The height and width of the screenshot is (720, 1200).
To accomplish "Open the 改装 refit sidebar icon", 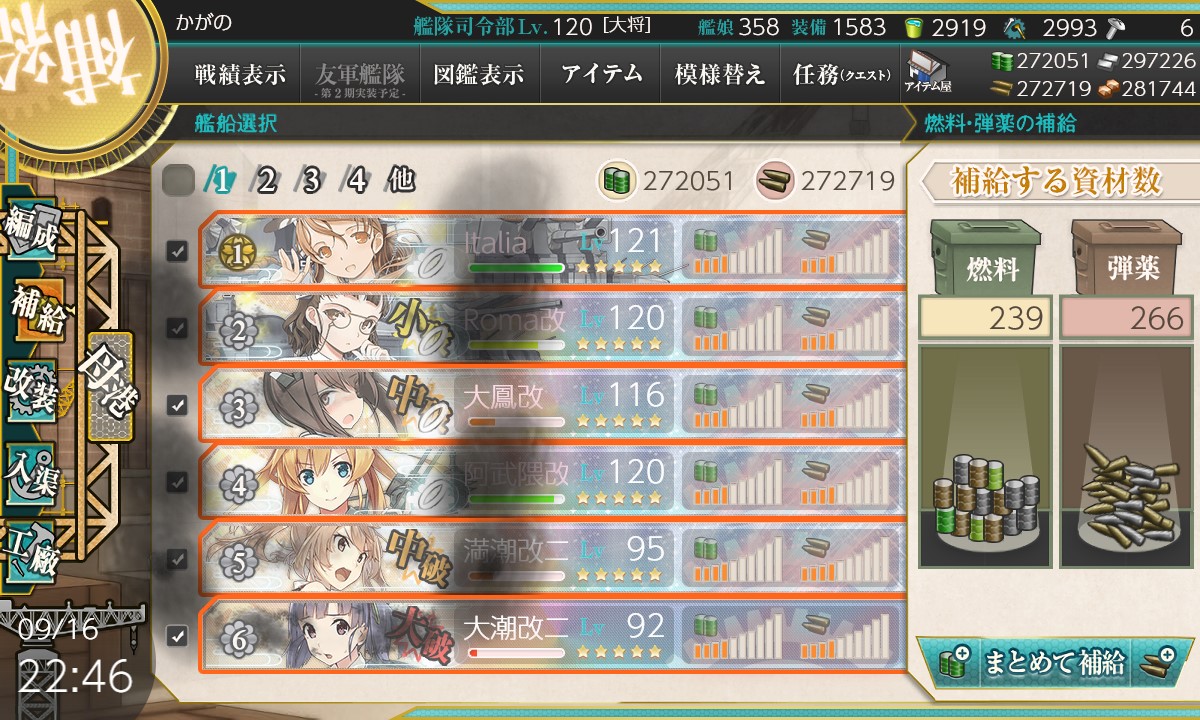I will click(x=32, y=389).
